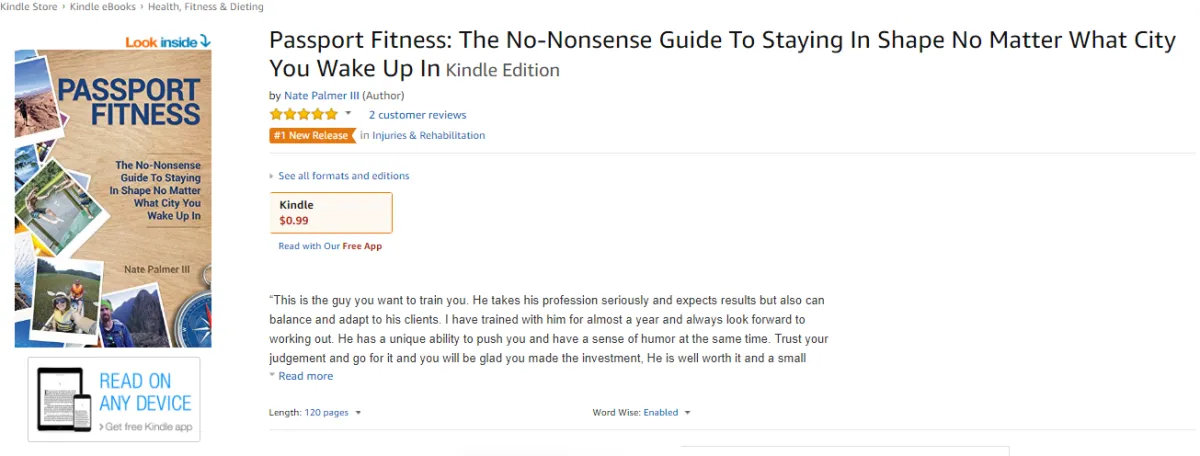The image size is (1200, 456).
Task: View the 2 customer reviews link
Action: click(418, 115)
